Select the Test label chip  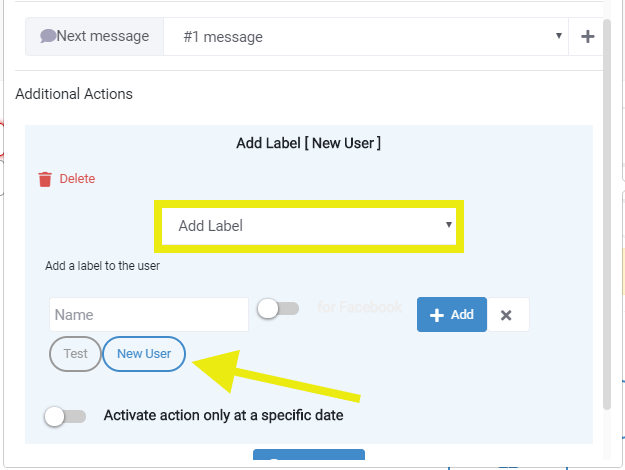75,354
